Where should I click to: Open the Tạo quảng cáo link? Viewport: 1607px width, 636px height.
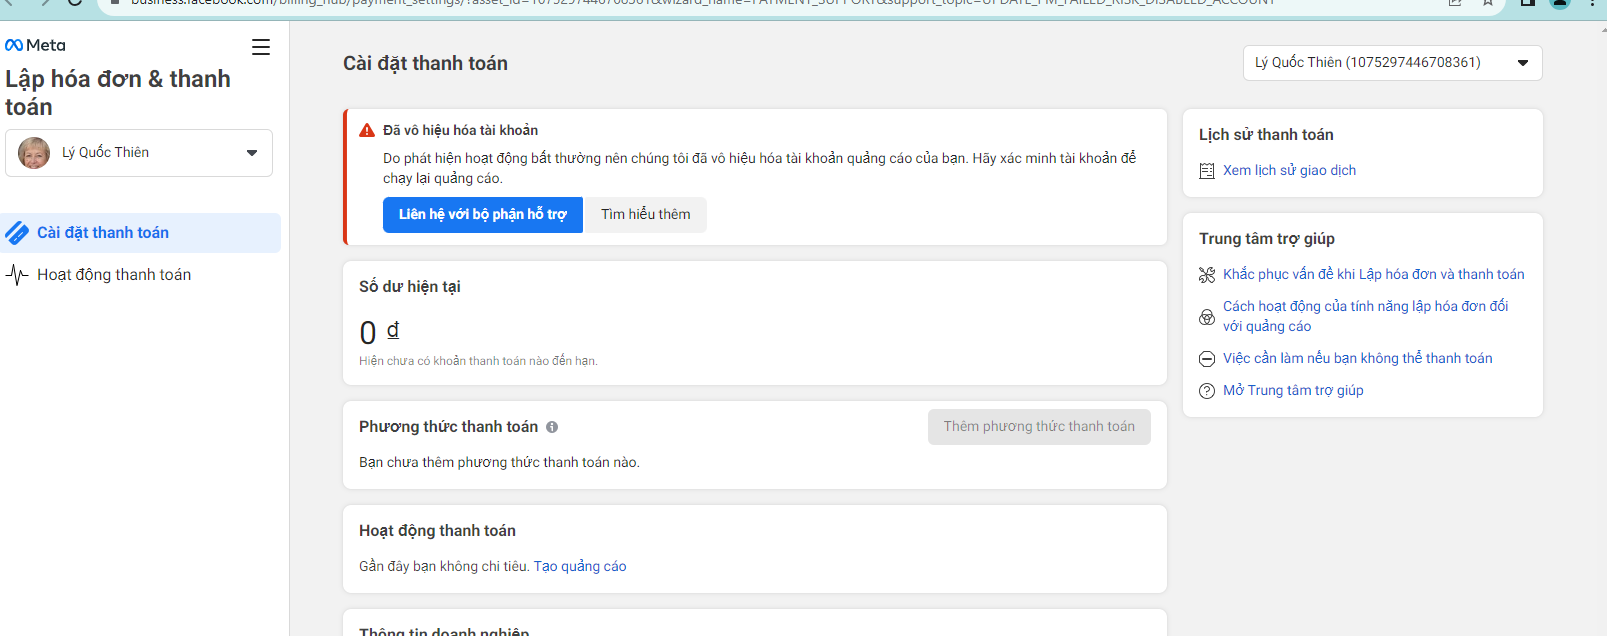pos(580,567)
